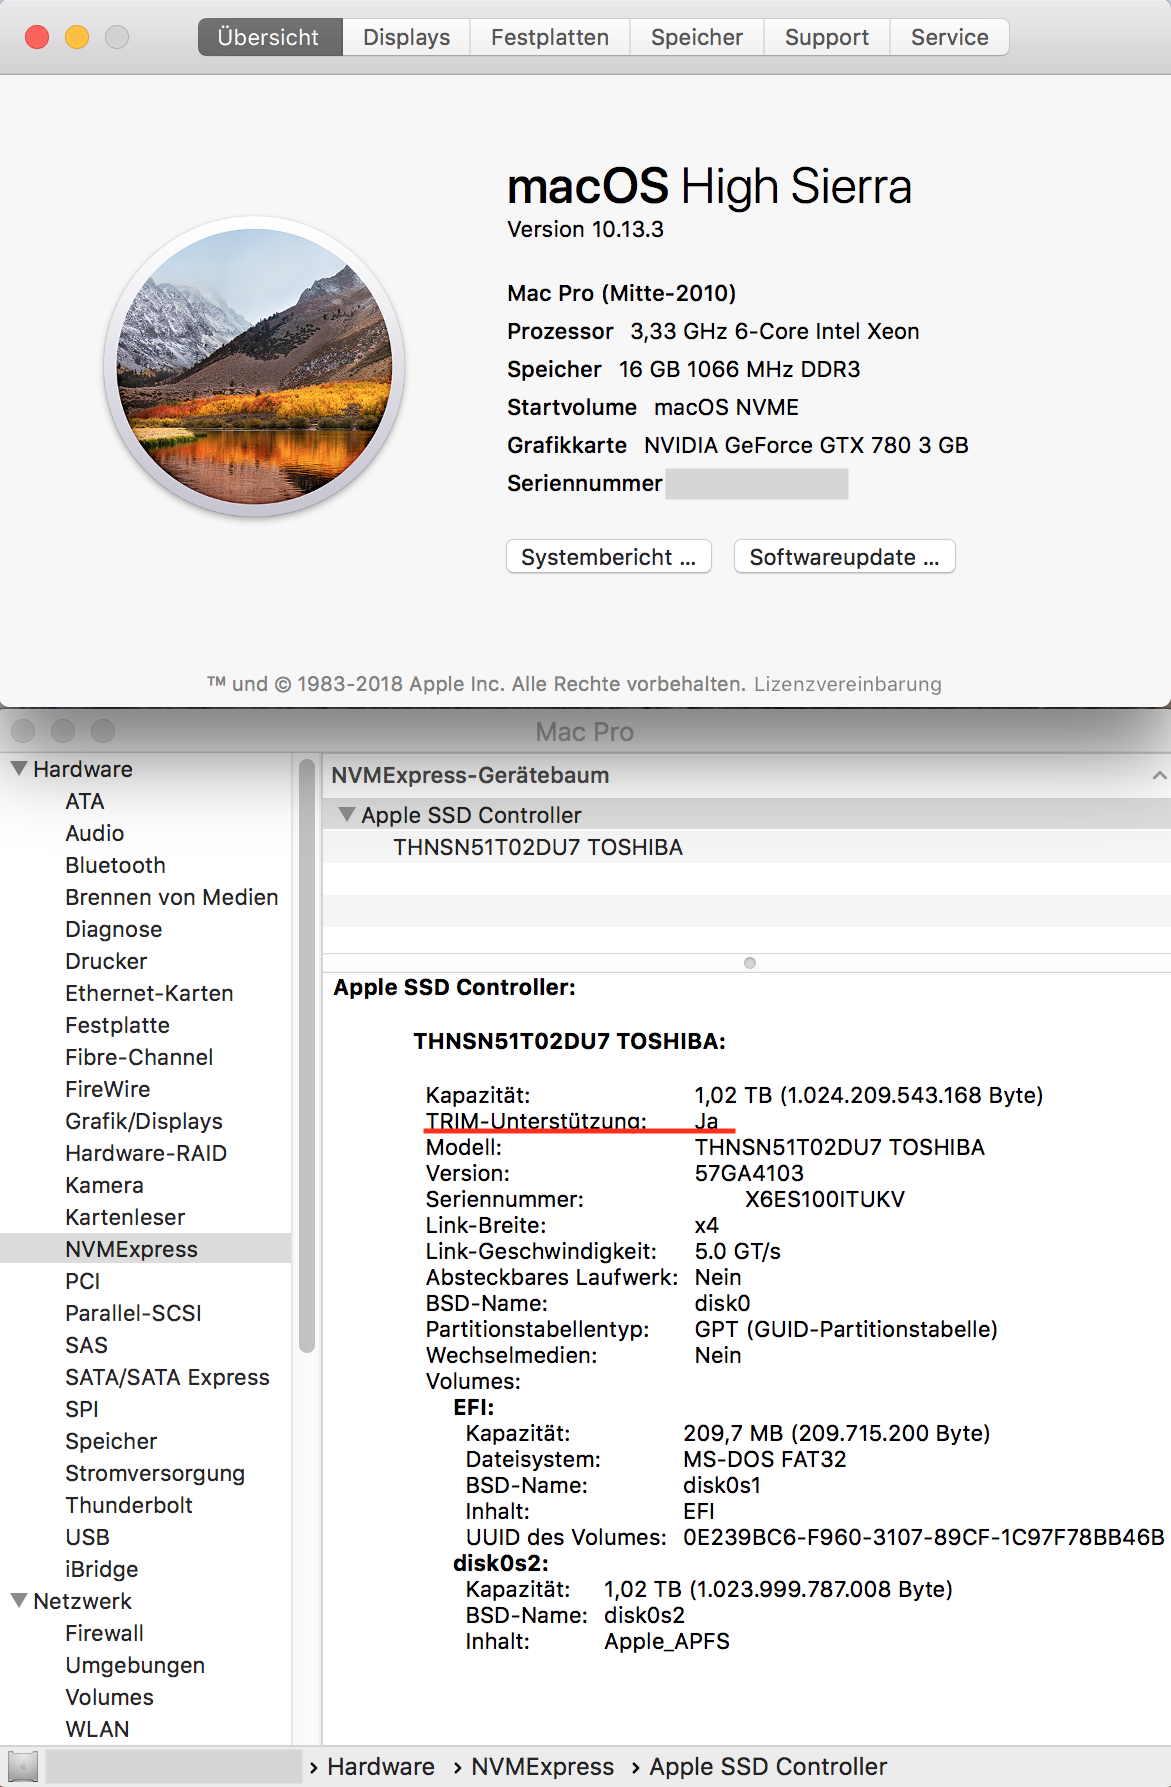Select Festplatte in the sidebar

click(x=118, y=1025)
